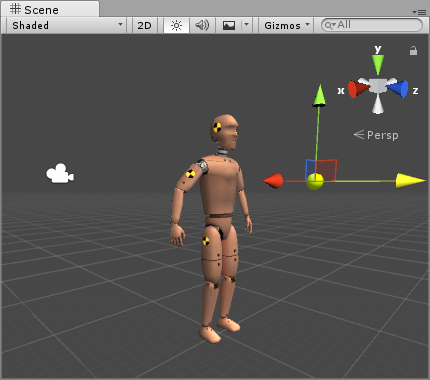The image size is (430, 380).
Task: Select the camera gizmo icon in scene
Action: click(x=60, y=173)
